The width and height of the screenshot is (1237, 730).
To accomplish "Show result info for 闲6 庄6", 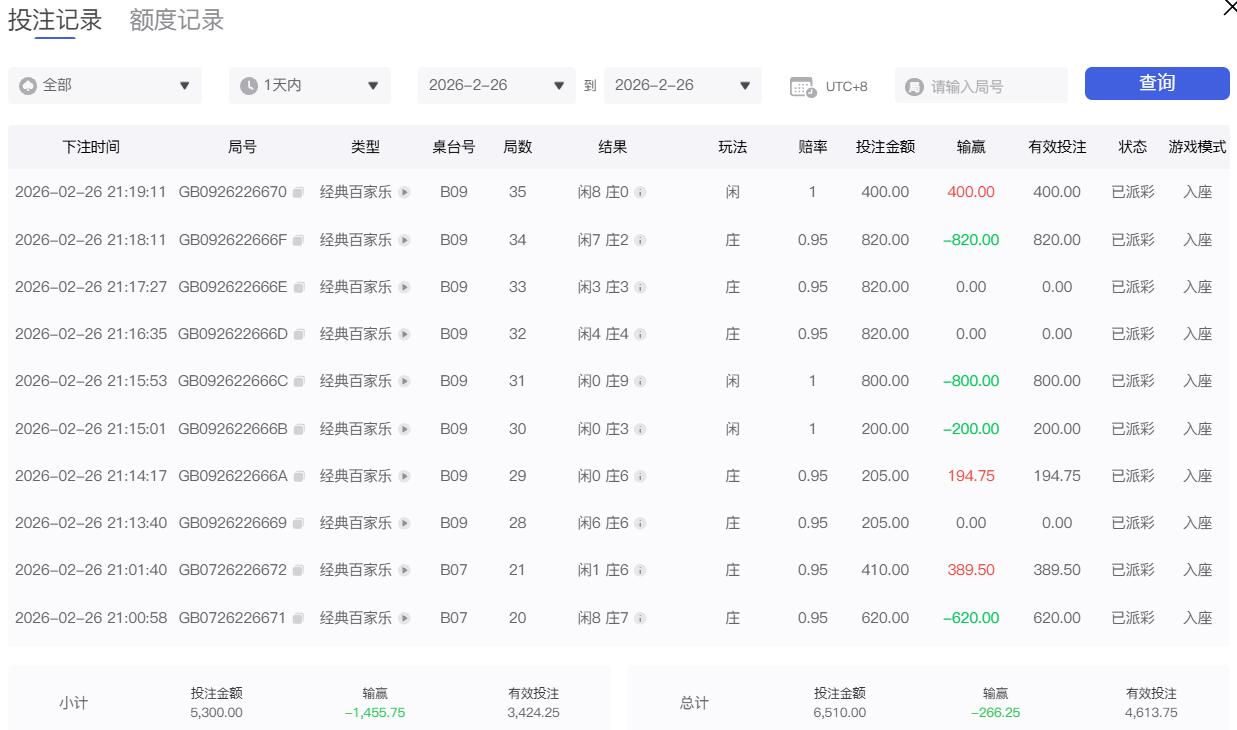I will point(640,523).
